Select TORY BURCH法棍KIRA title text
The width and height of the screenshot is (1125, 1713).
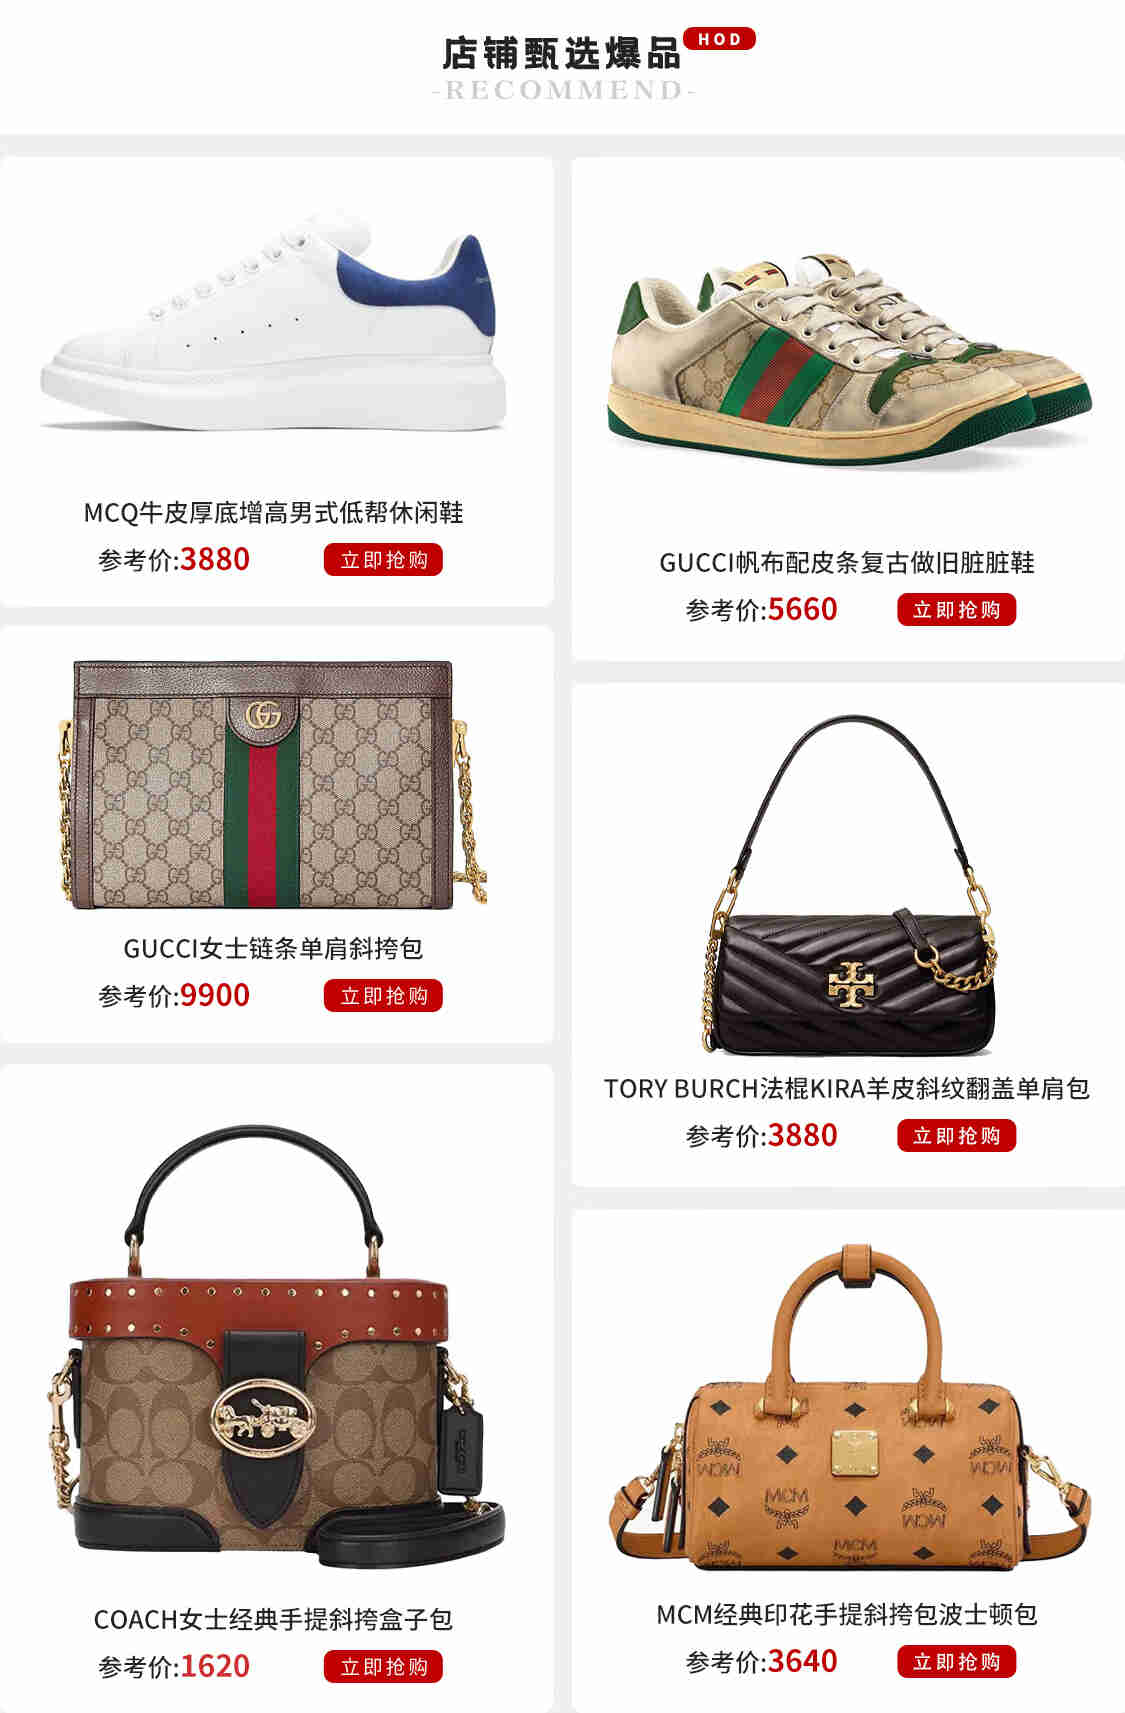pos(847,1088)
